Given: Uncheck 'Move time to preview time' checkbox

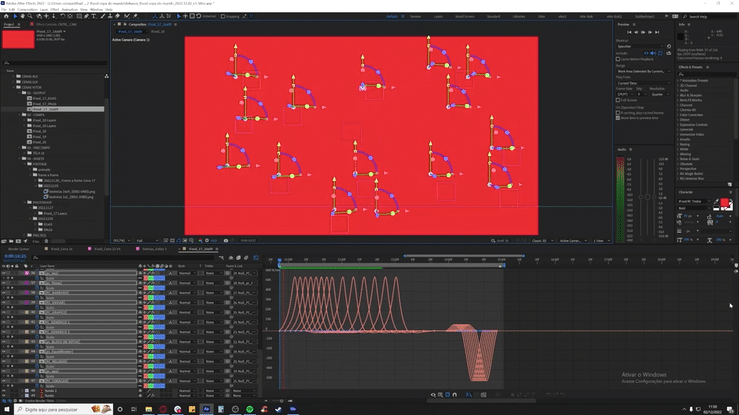Looking at the screenshot, I should pyautogui.click(x=618, y=118).
